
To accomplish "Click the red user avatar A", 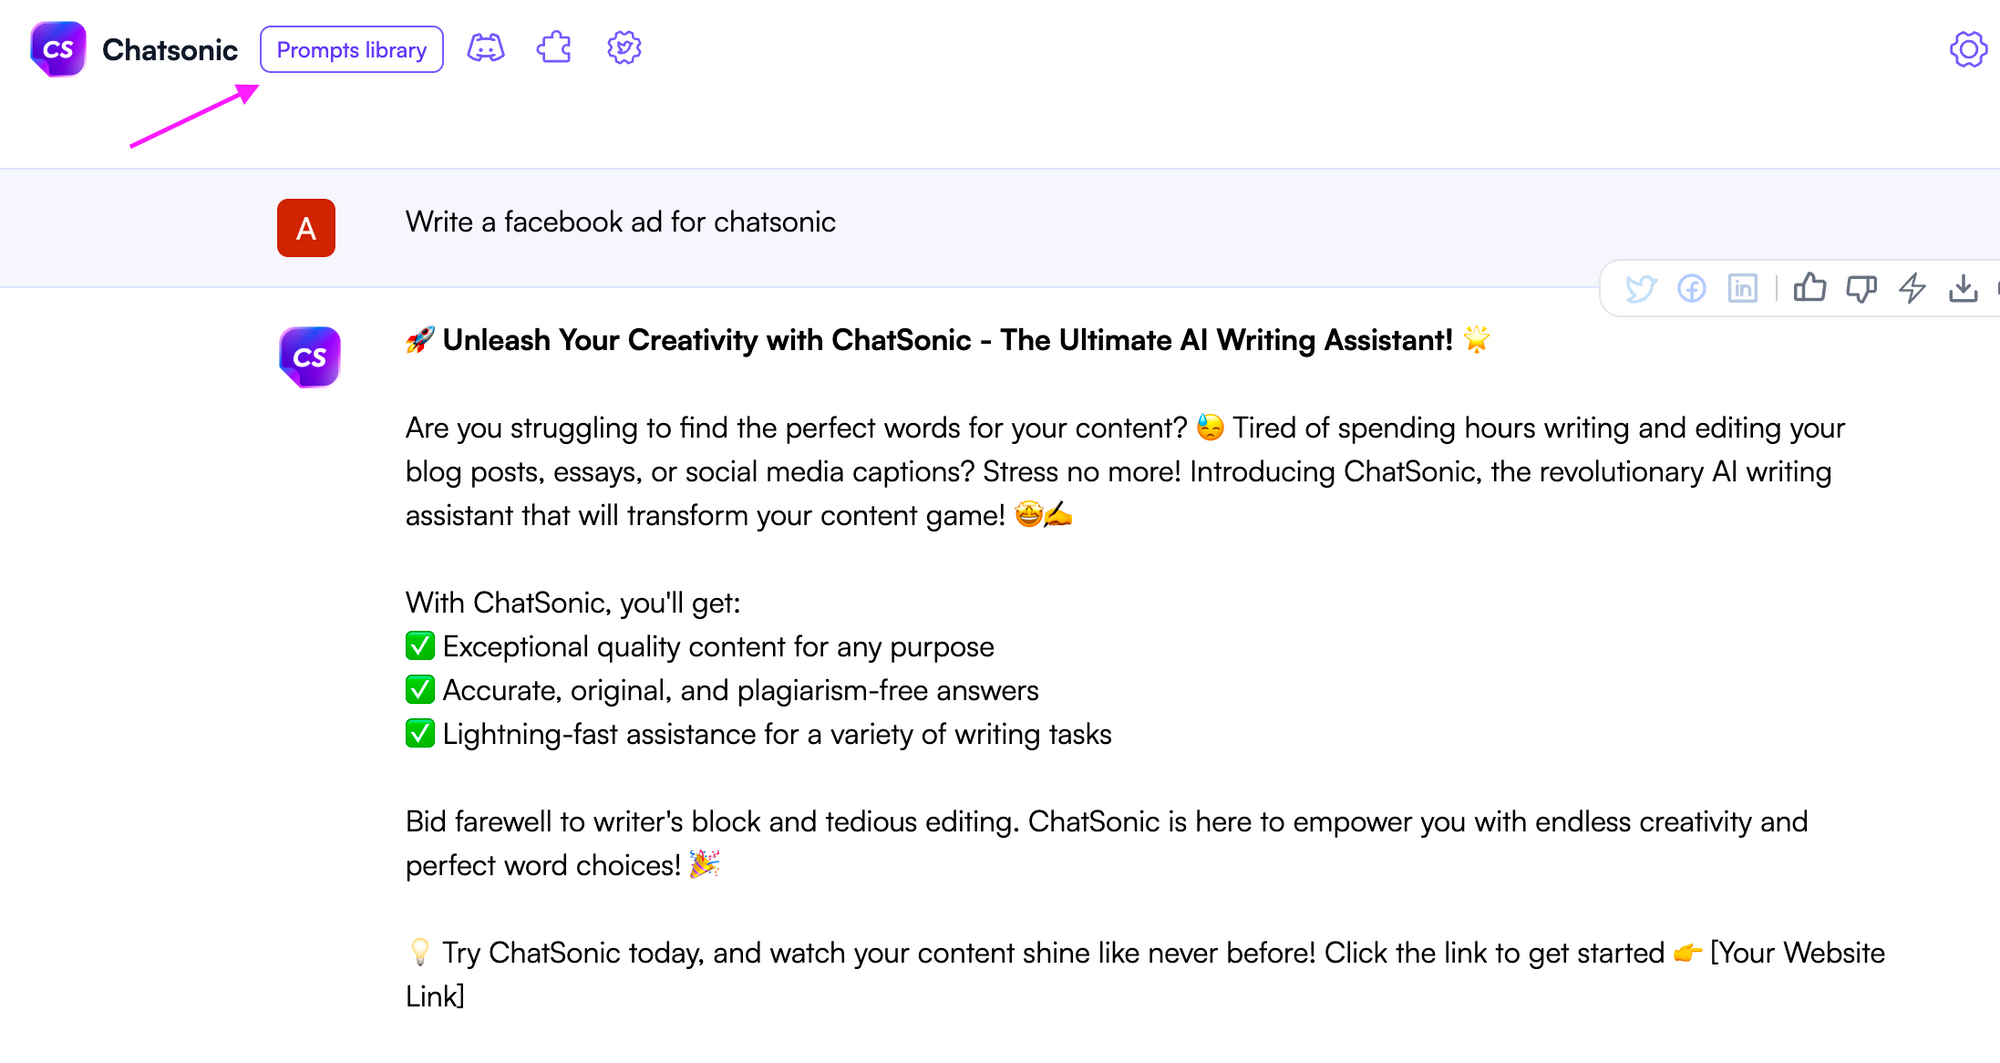I will click(306, 228).
